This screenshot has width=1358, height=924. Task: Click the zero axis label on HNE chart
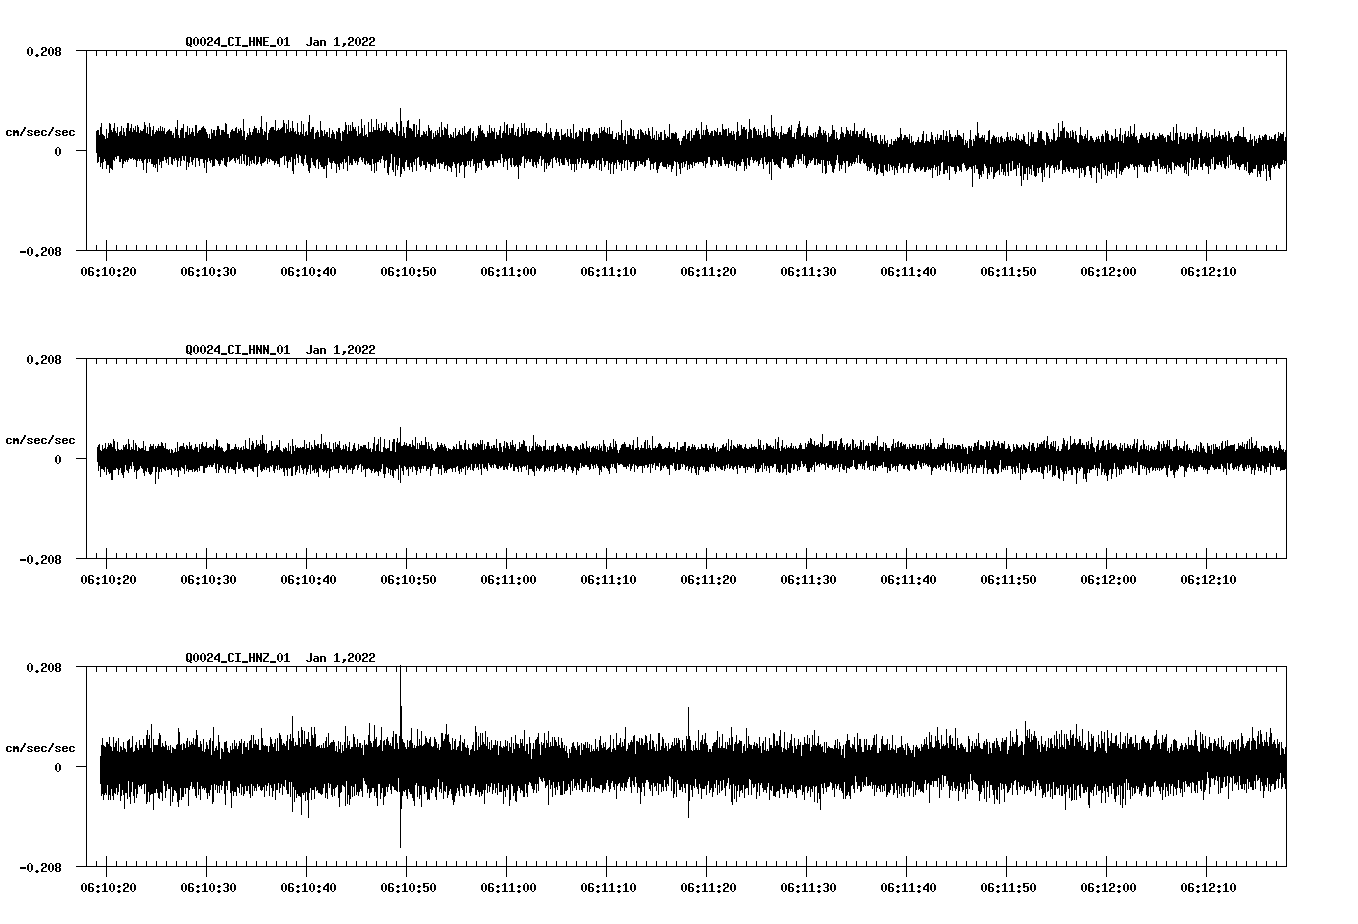pyautogui.click(x=58, y=151)
